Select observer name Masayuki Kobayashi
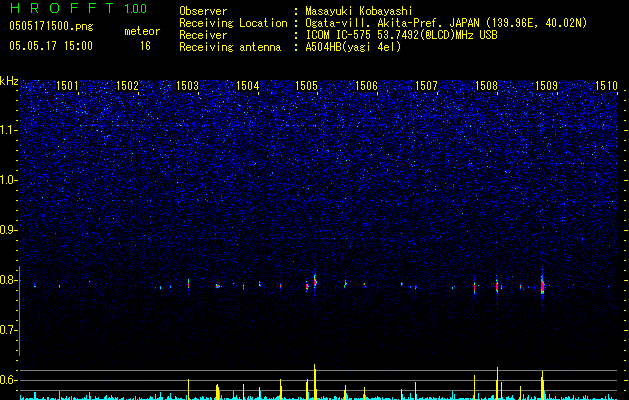The height and width of the screenshot is (400, 629). (x=359, y=11)
